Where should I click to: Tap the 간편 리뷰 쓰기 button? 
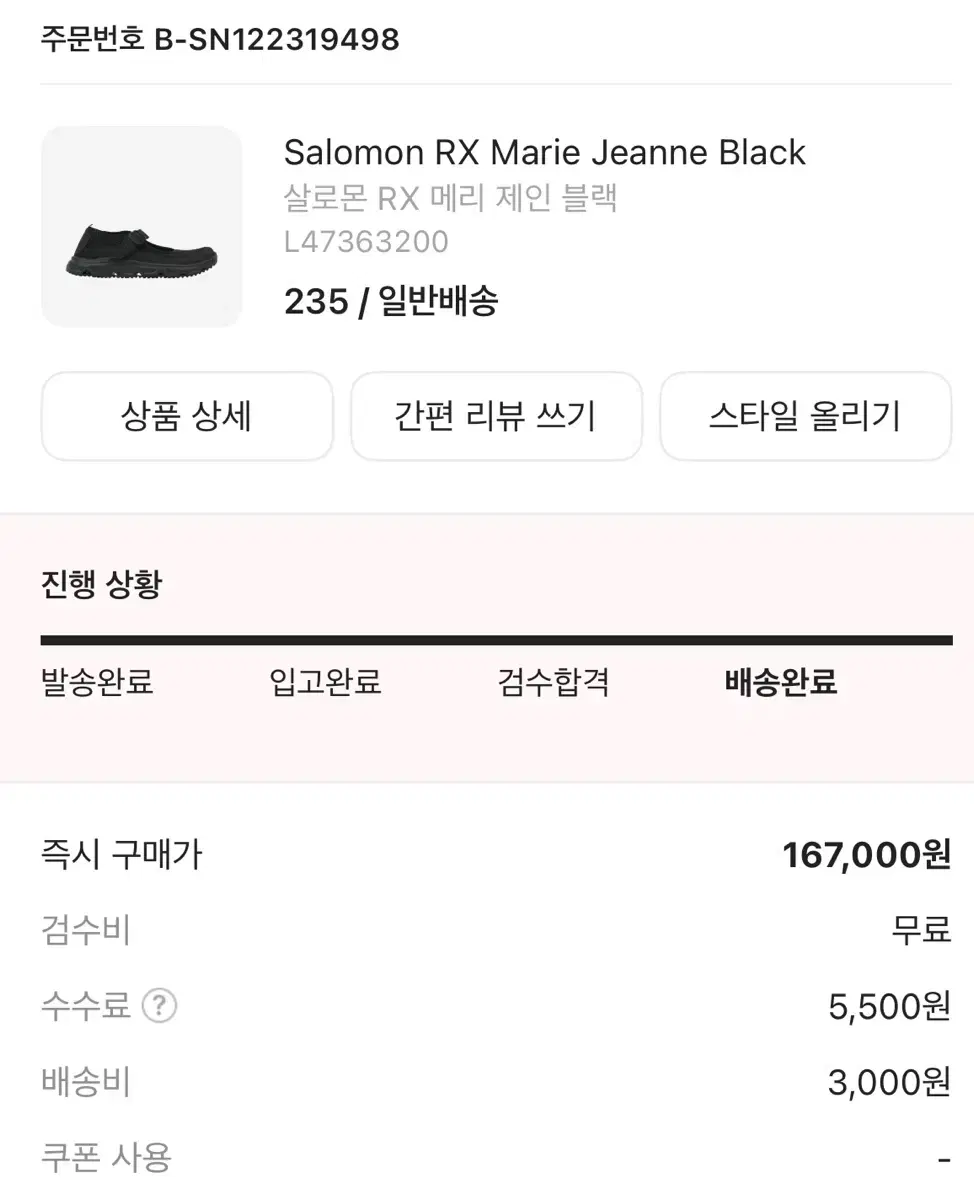(x=496, y=416)
